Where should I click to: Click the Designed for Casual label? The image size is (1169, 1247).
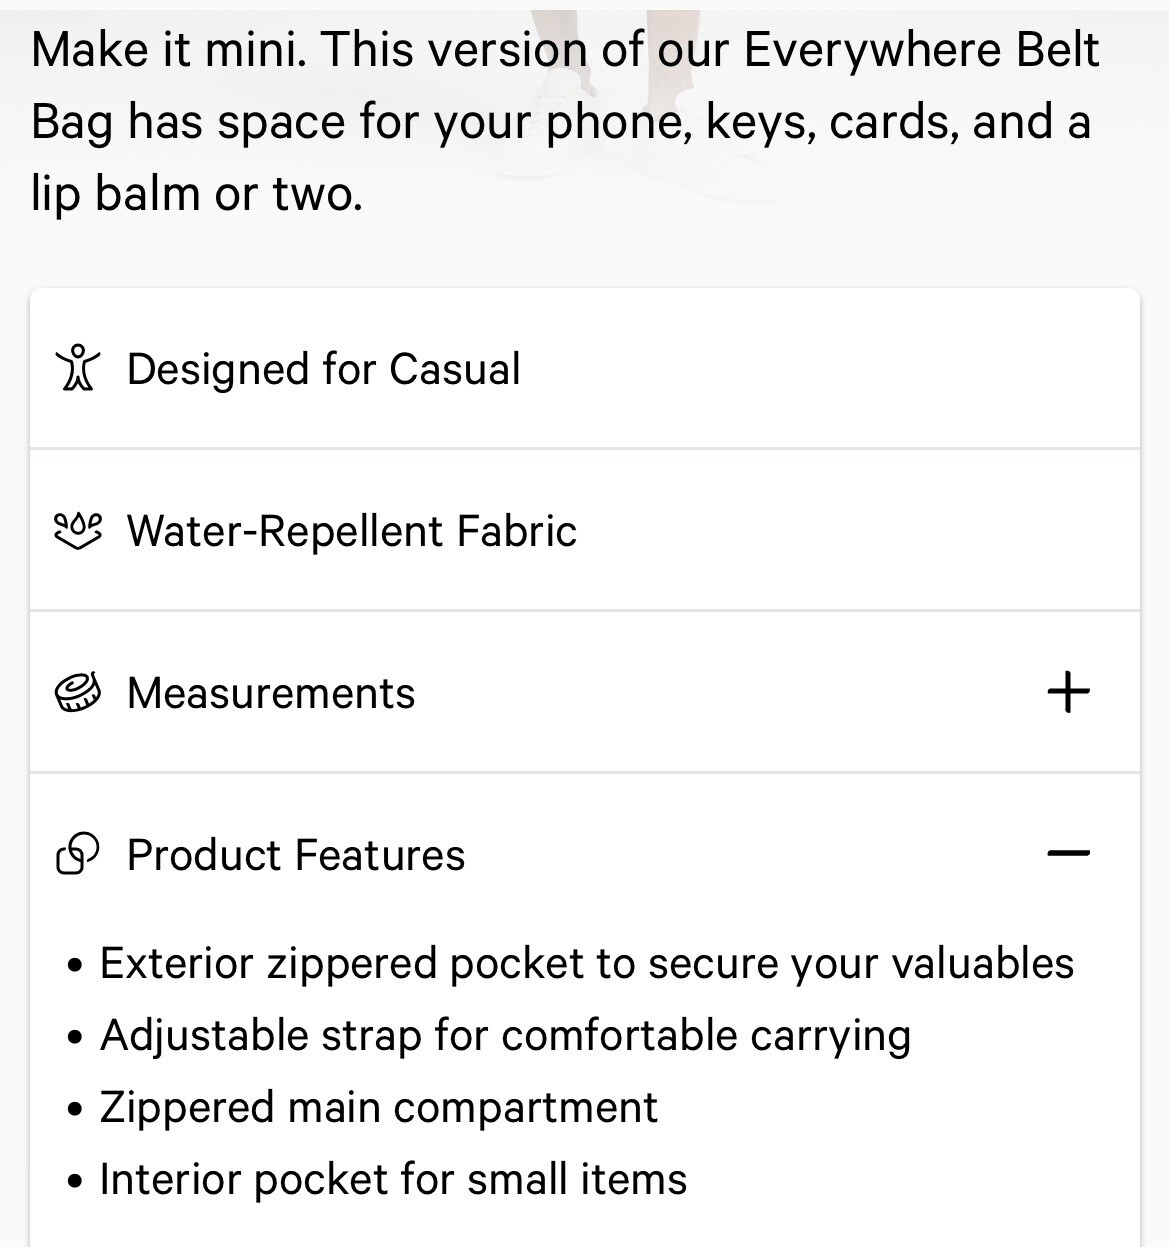[324, 369]
